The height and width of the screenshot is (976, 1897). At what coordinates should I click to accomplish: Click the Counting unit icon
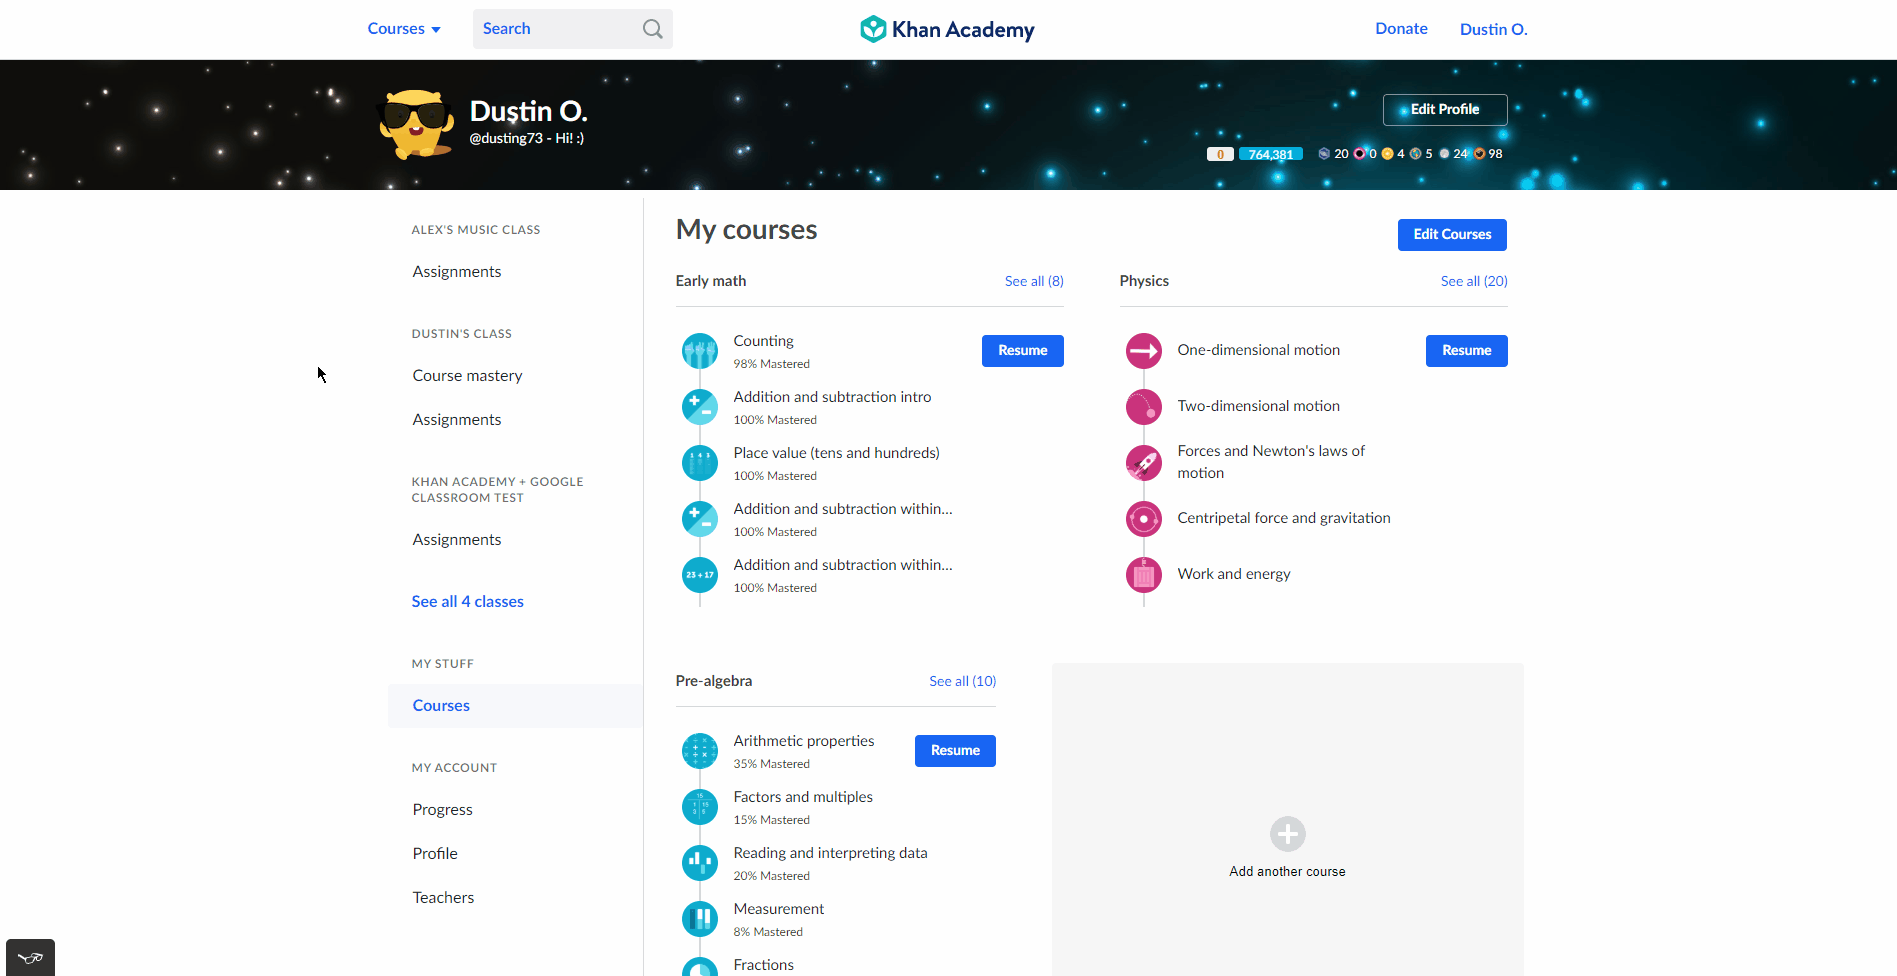(700, 351)
